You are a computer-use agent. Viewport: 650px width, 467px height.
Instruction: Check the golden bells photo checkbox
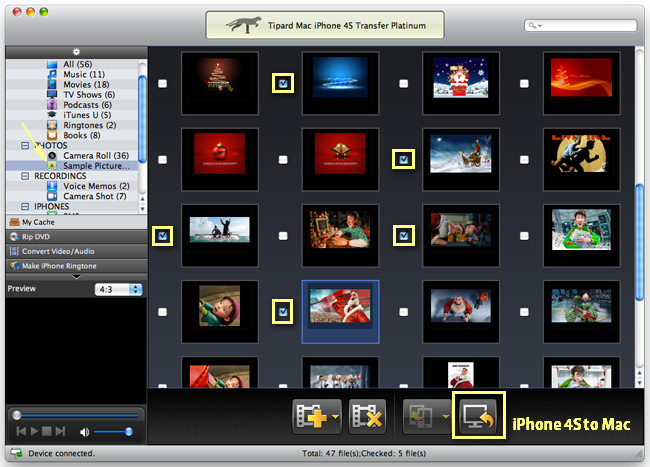tap(283, 160)
